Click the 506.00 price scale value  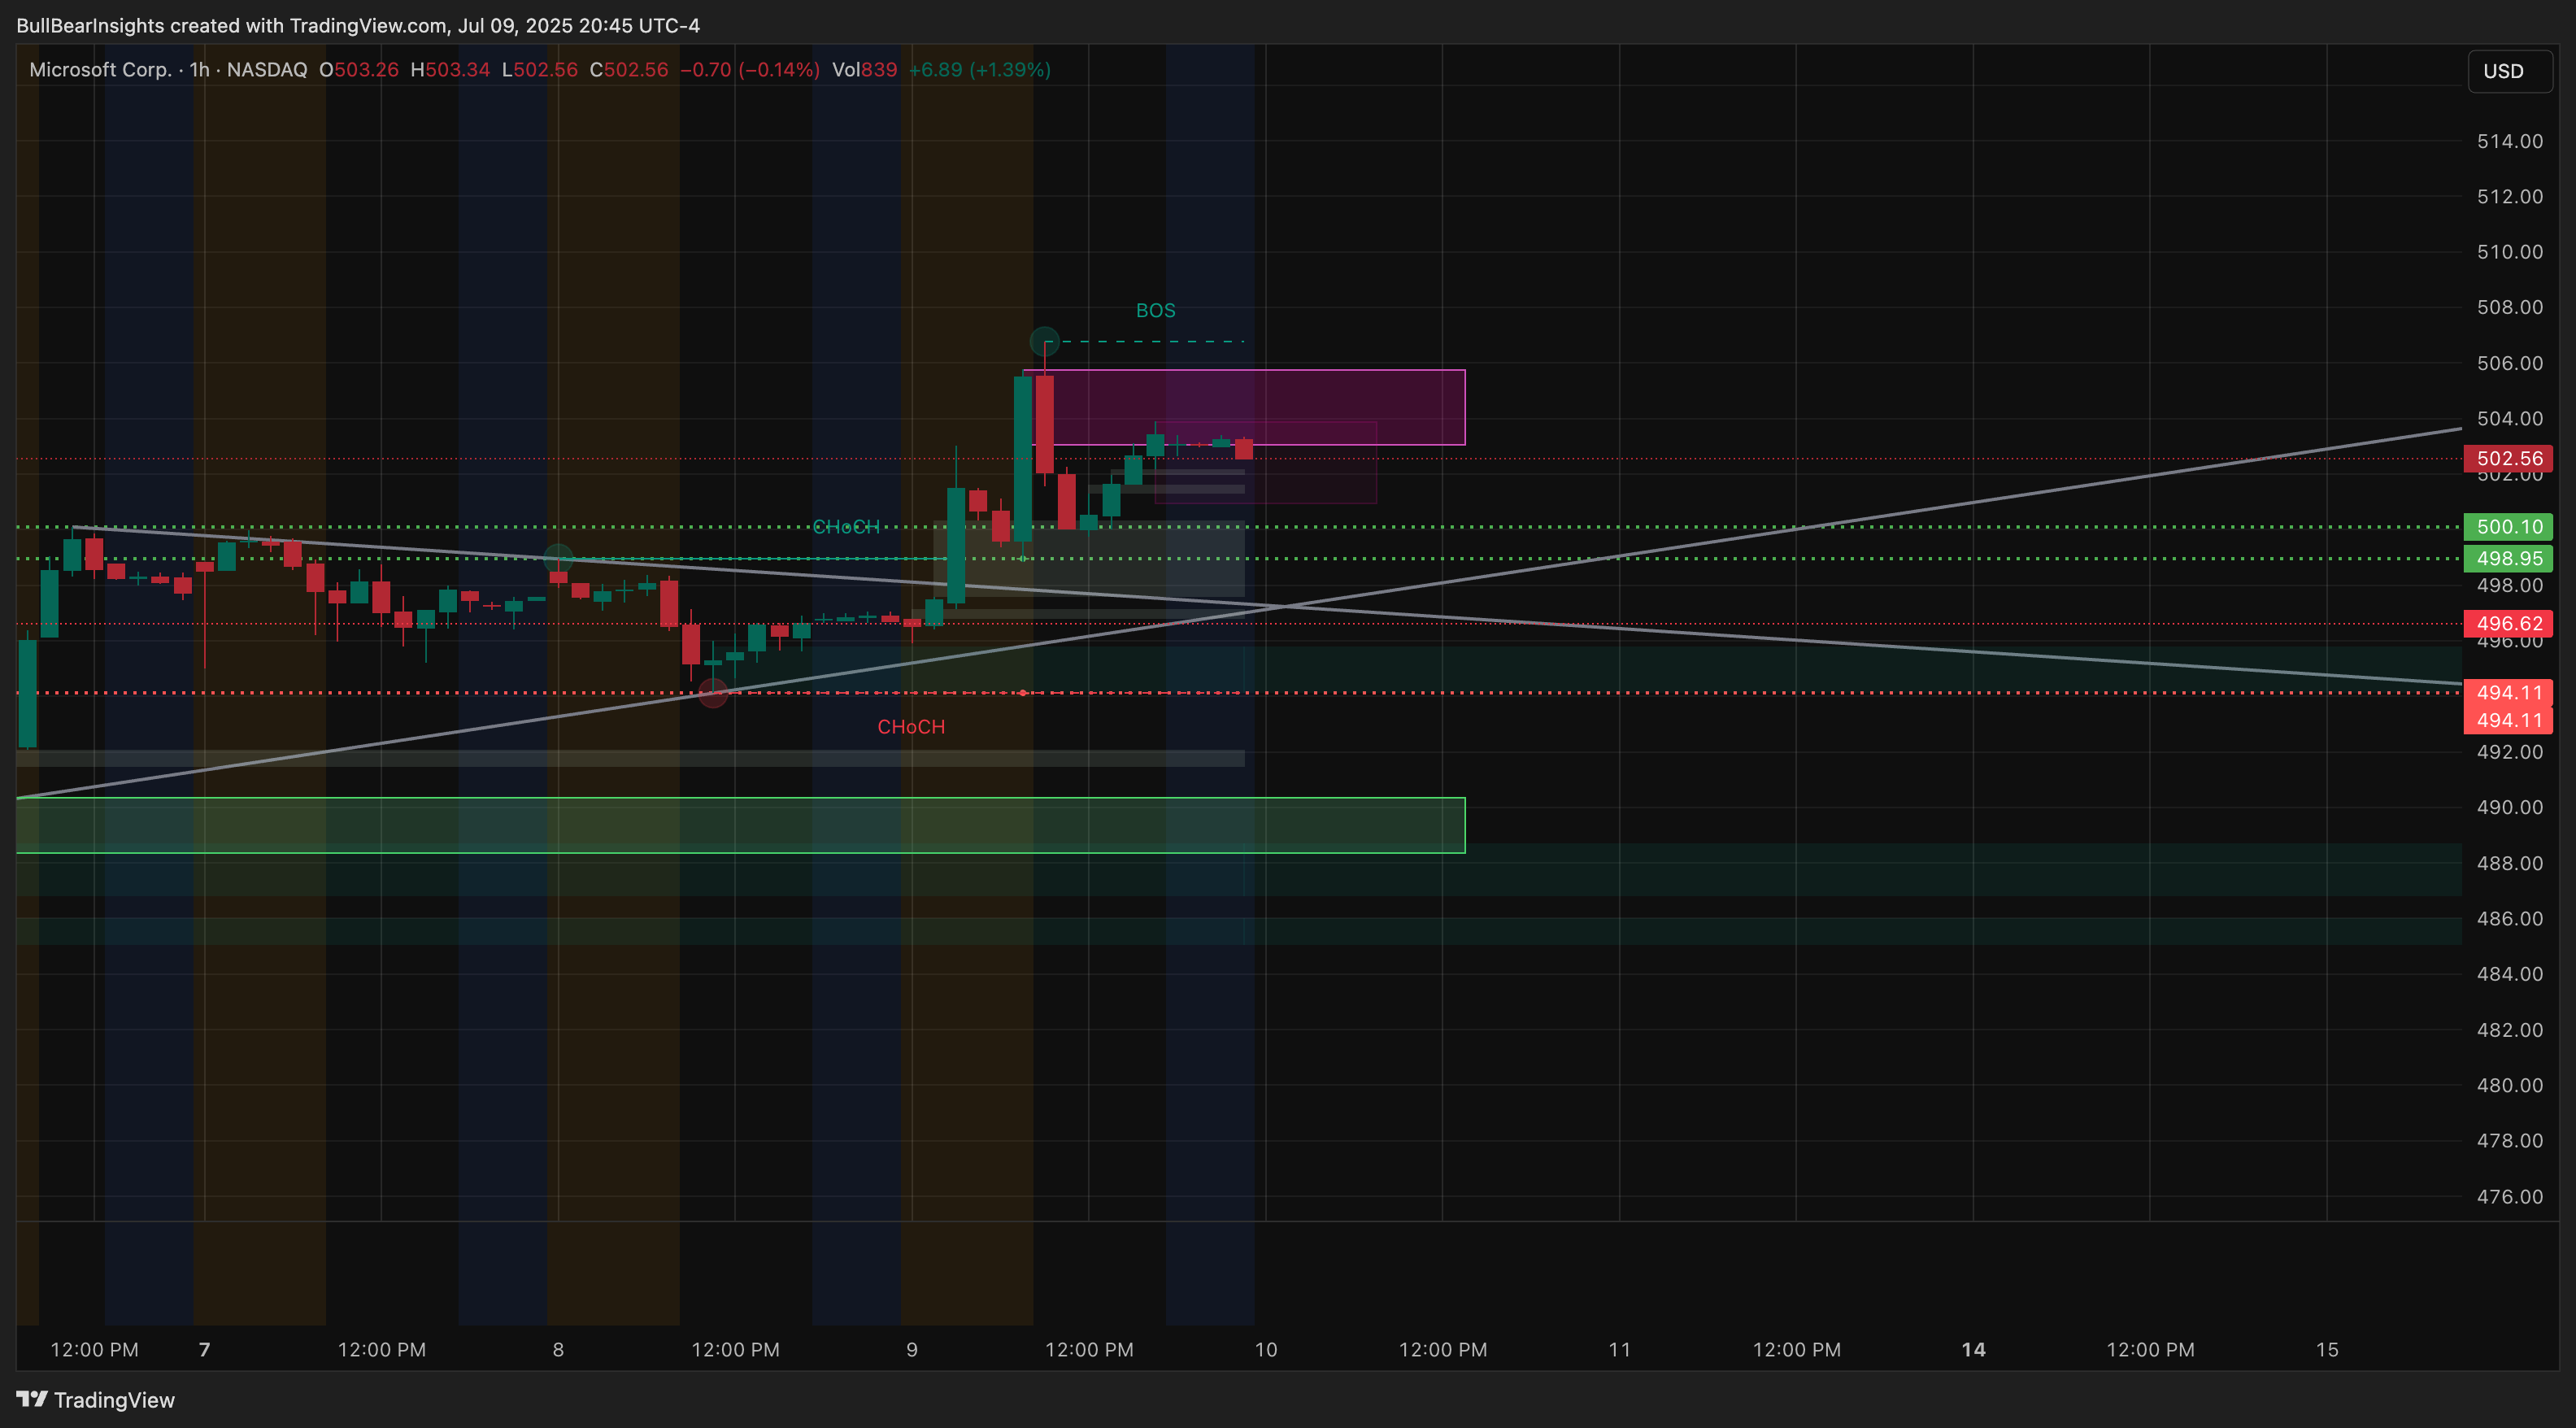(2509, 363)
